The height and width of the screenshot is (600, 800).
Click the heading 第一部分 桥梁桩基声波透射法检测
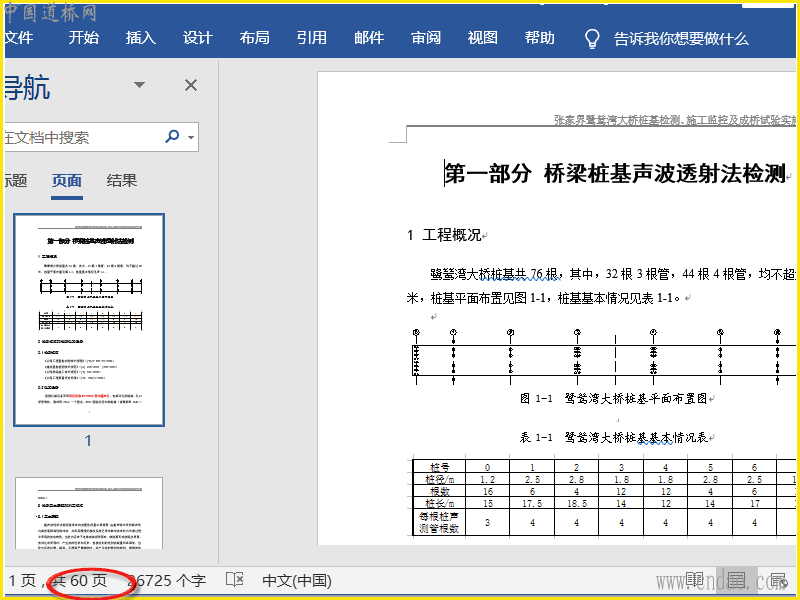pos(615,173)
